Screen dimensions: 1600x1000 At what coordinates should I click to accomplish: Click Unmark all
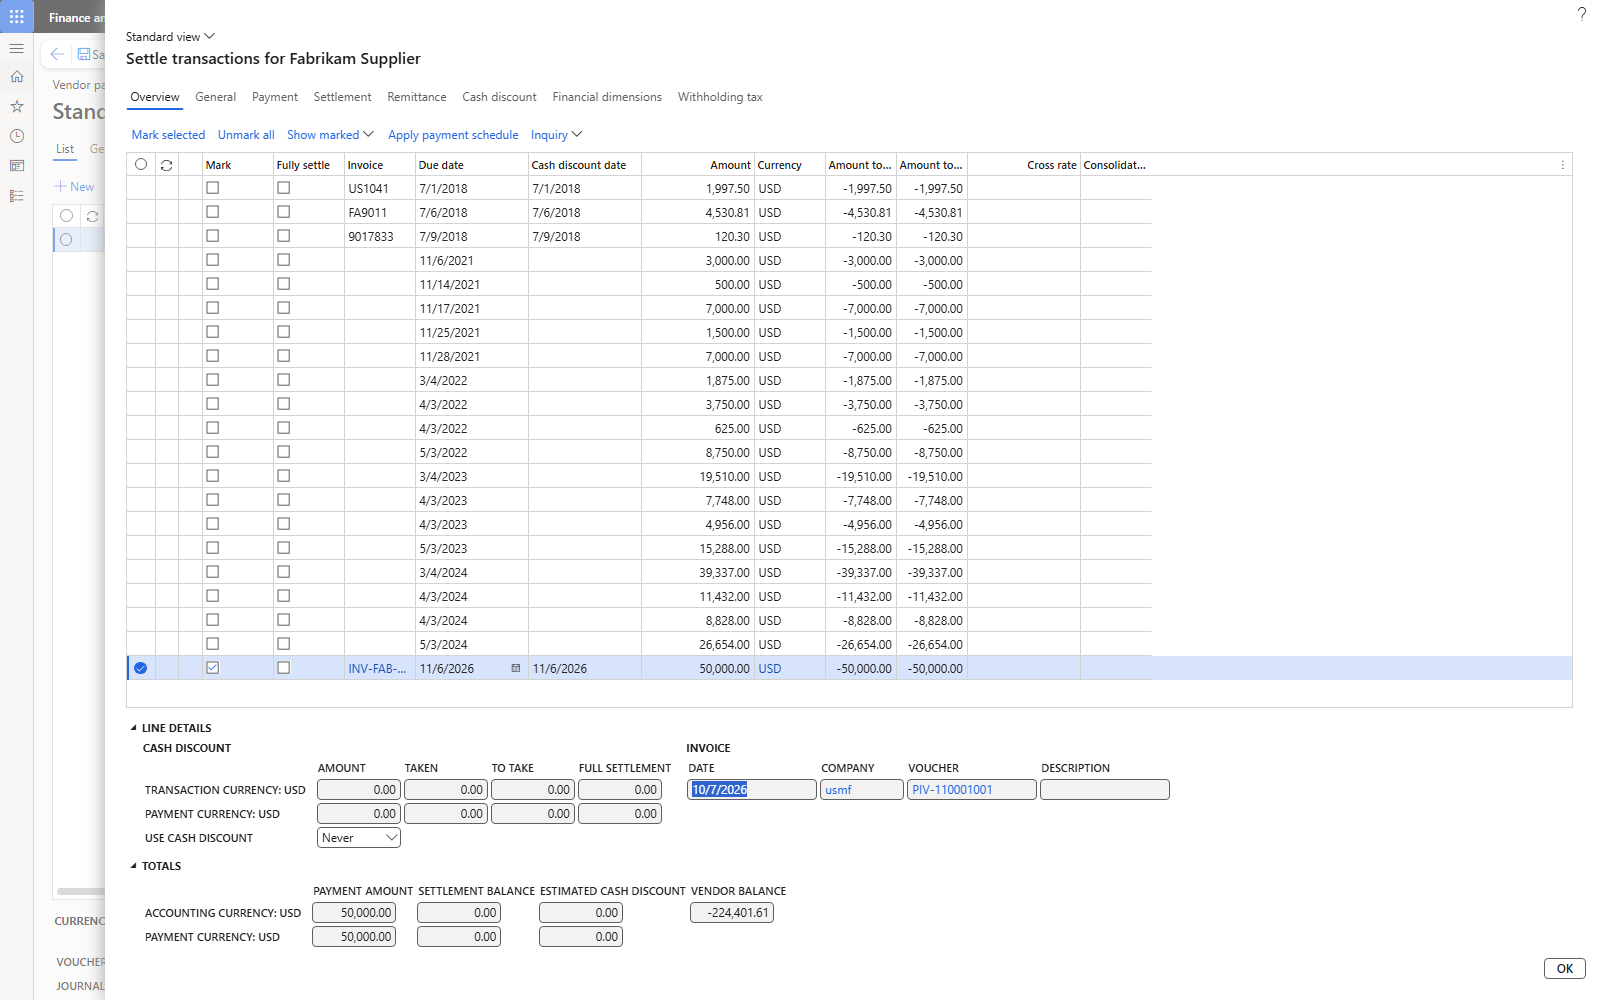(246, 135)
